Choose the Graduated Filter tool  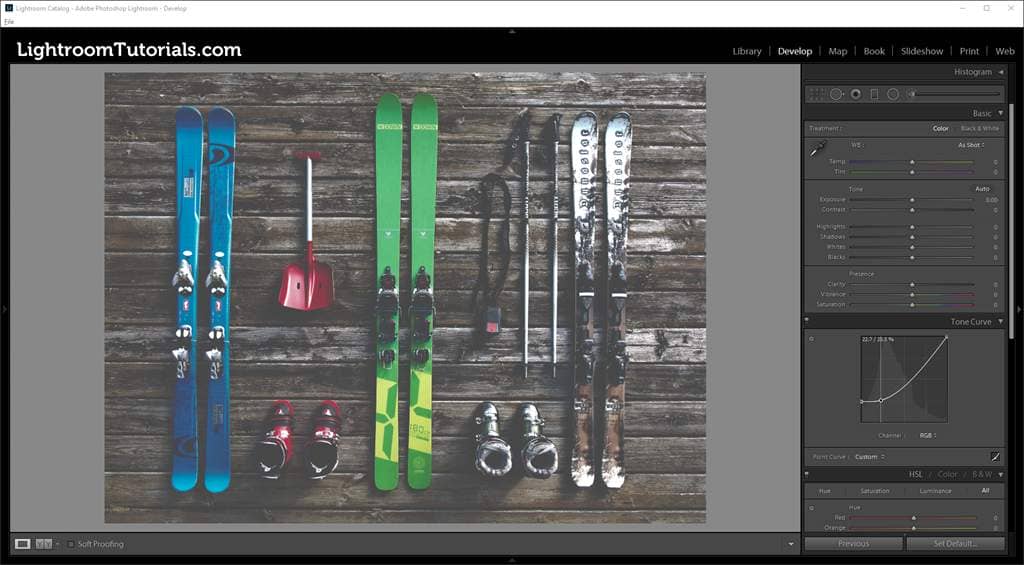(x=874, y=94)
